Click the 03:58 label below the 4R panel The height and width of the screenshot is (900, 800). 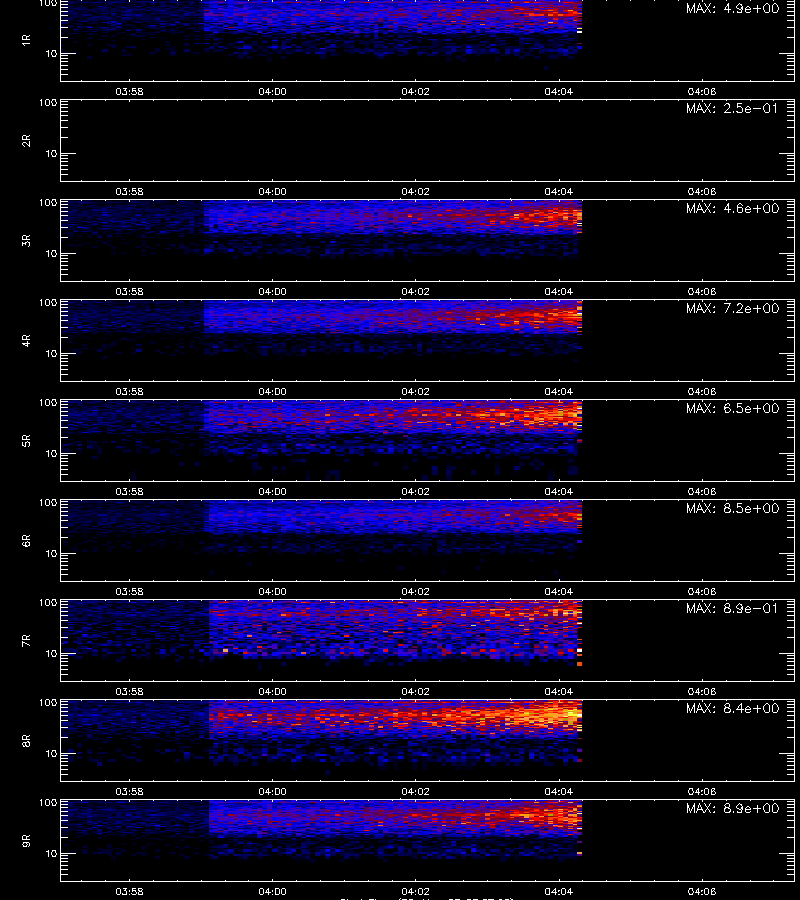[x=129, y=391]
